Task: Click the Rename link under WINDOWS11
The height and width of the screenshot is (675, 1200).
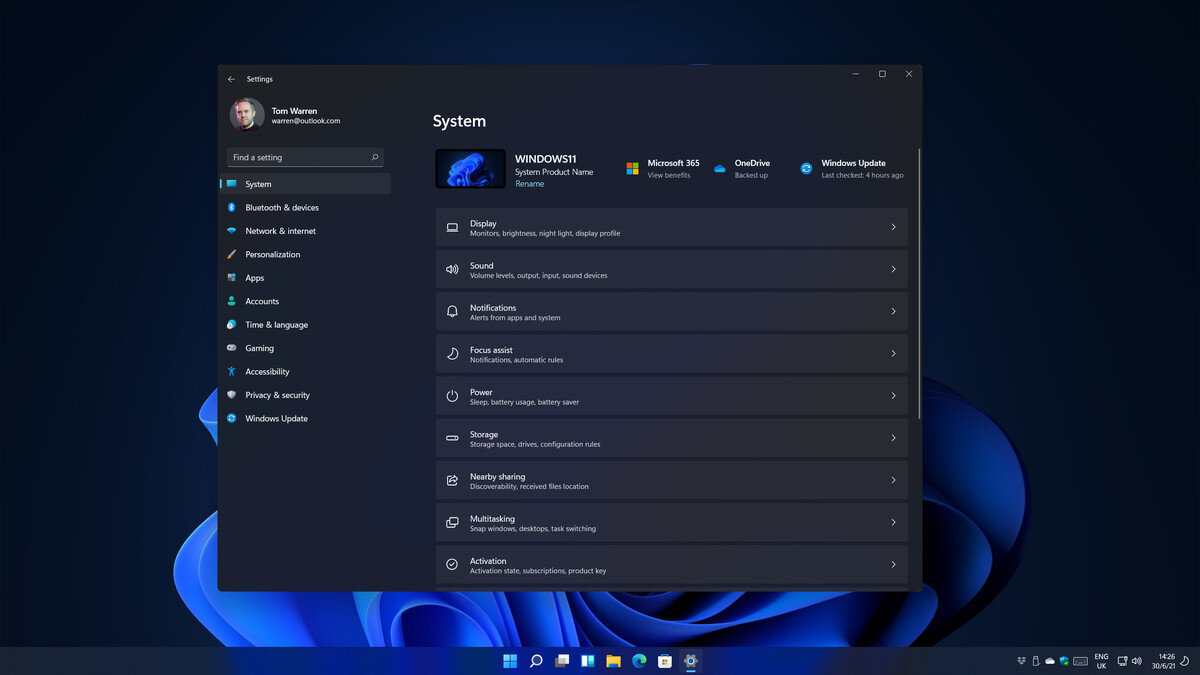Action: point(530,184)
